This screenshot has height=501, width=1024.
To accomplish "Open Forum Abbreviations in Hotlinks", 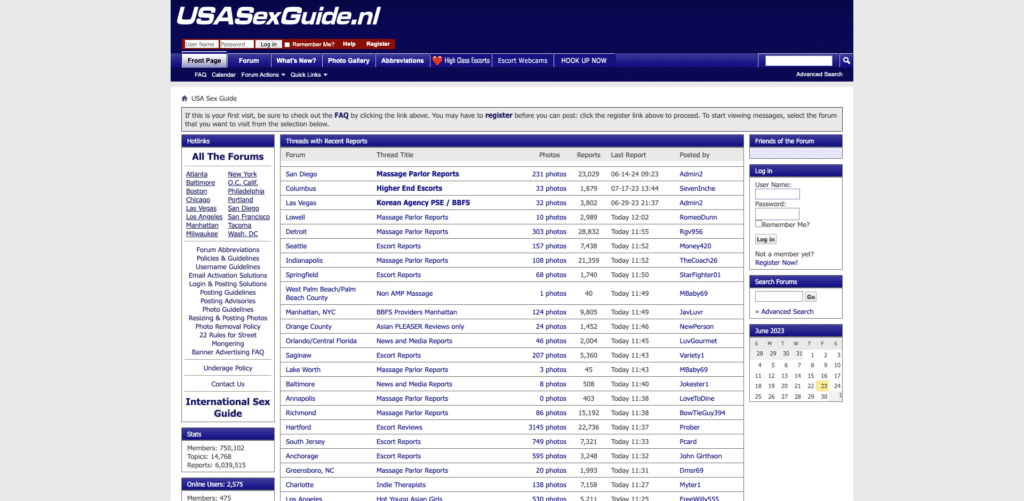I will 228,250.
